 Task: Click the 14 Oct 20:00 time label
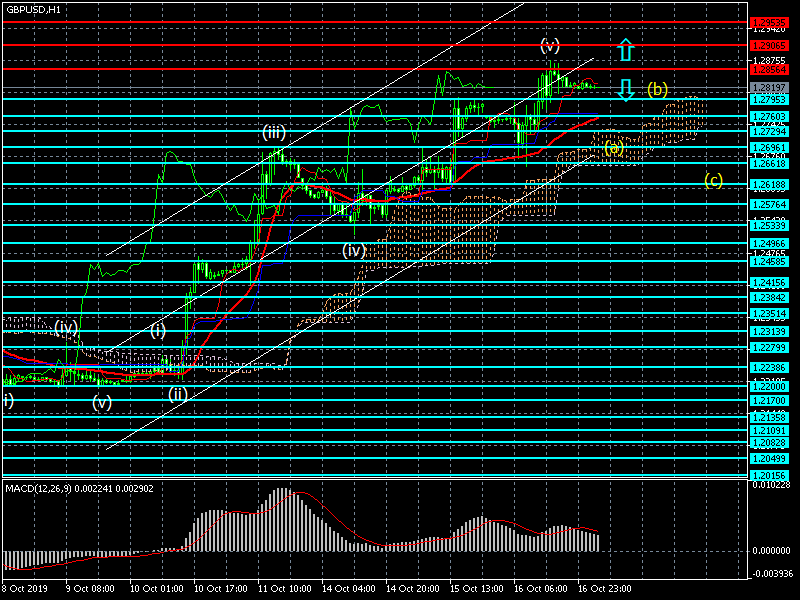[413, 588]
